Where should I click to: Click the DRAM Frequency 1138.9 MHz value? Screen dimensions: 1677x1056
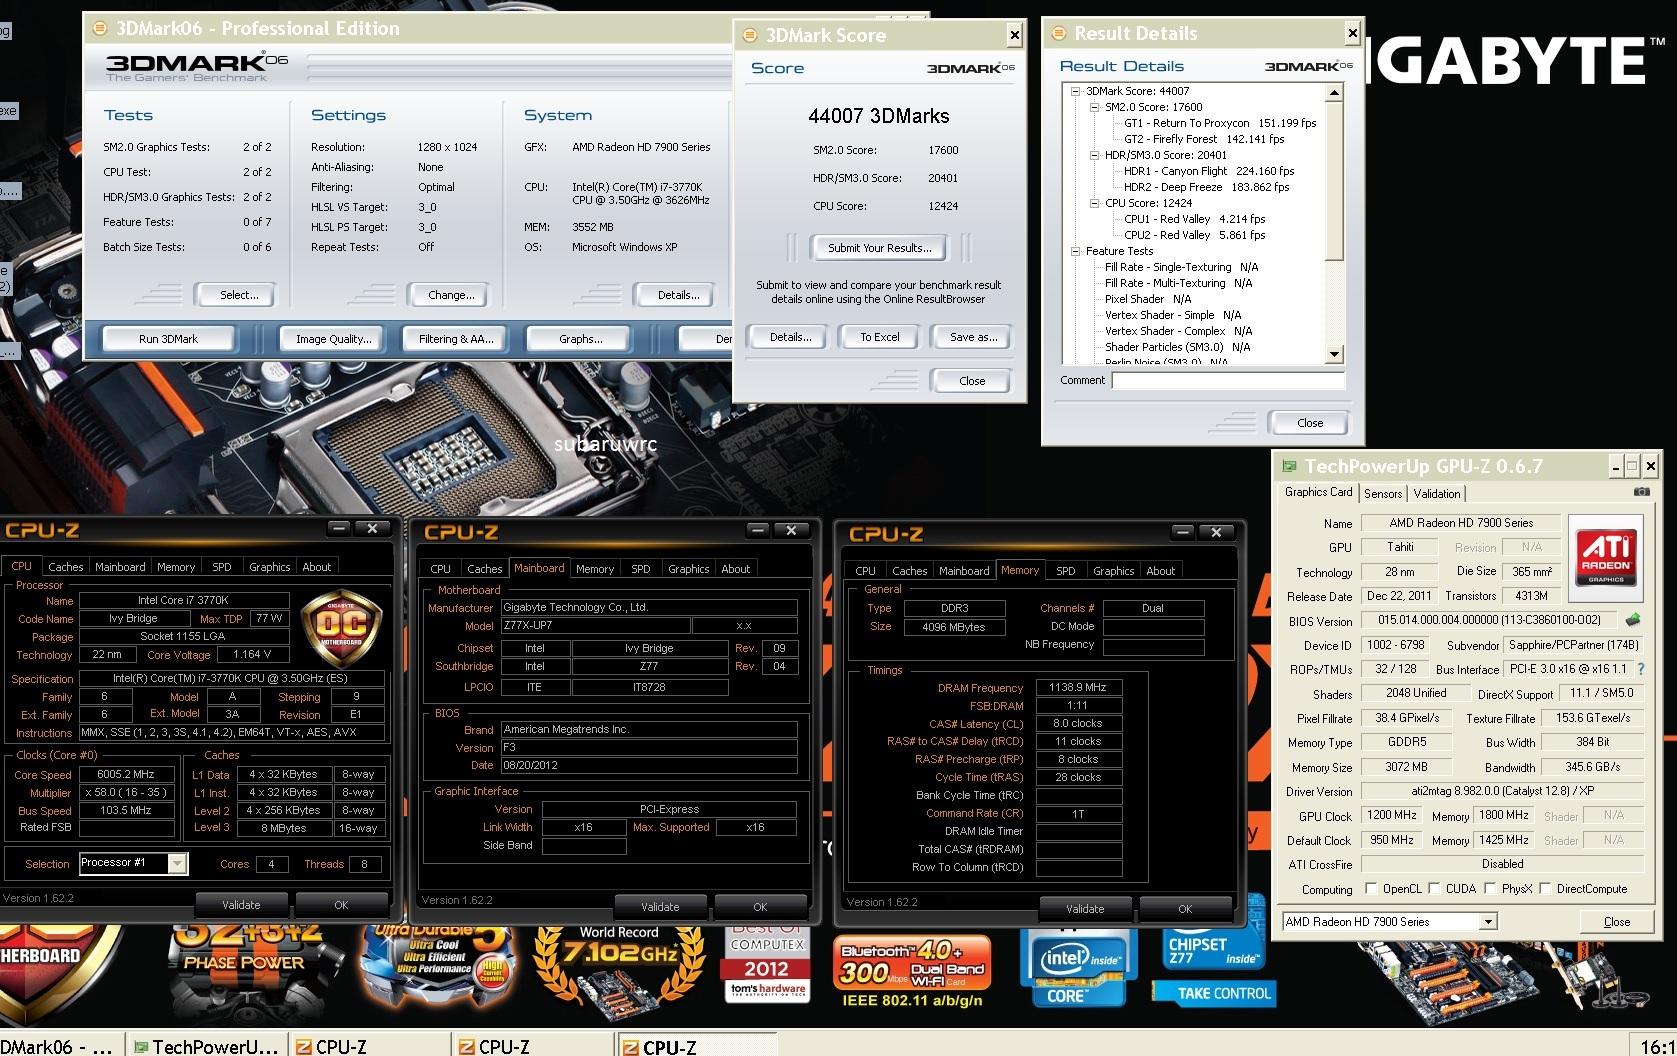pos(1078,687)
